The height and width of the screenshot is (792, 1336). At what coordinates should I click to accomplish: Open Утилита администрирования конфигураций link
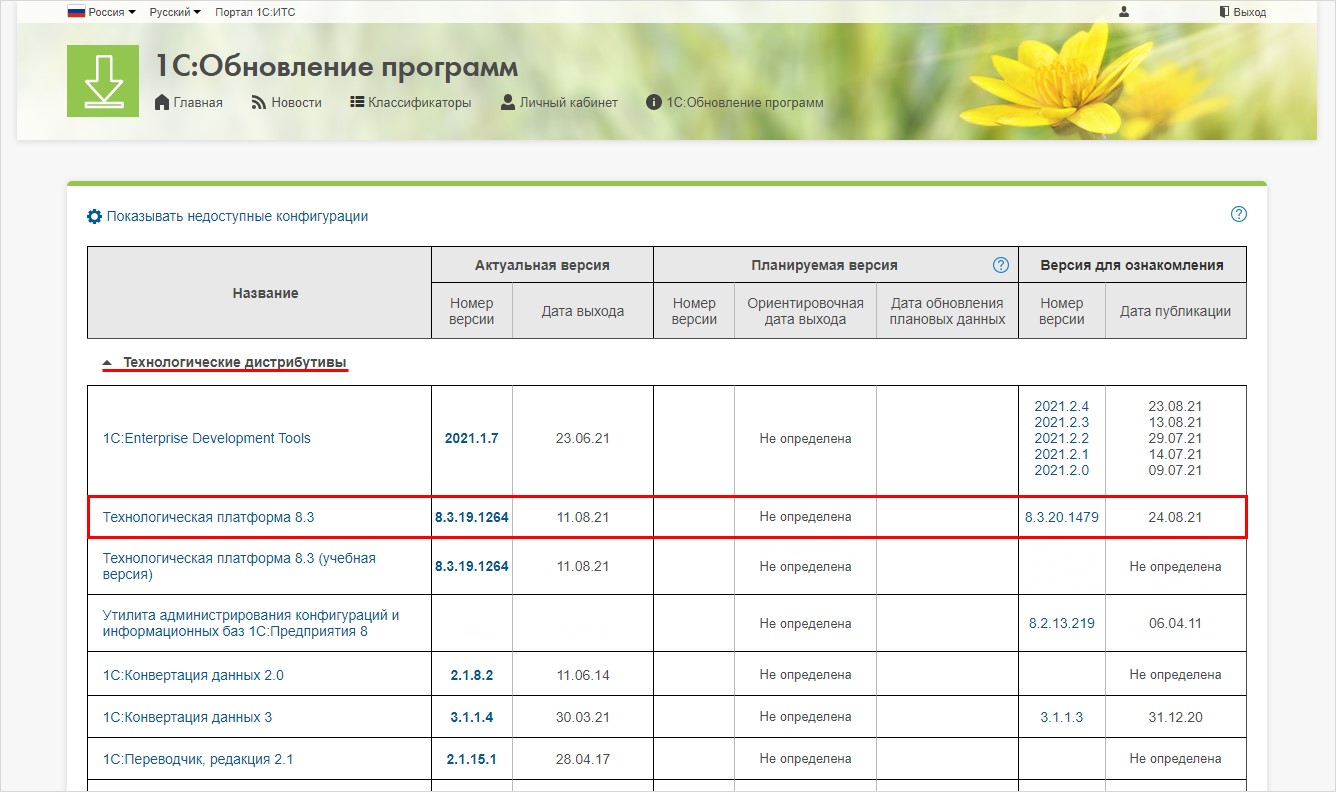coord(251,623)
